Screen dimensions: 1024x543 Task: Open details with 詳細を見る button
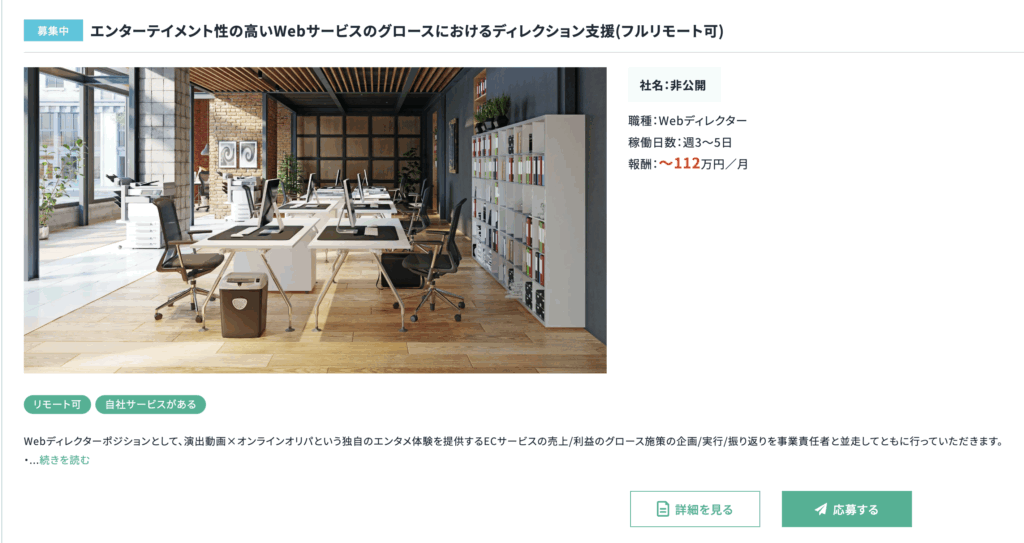[x=695, y=509]
